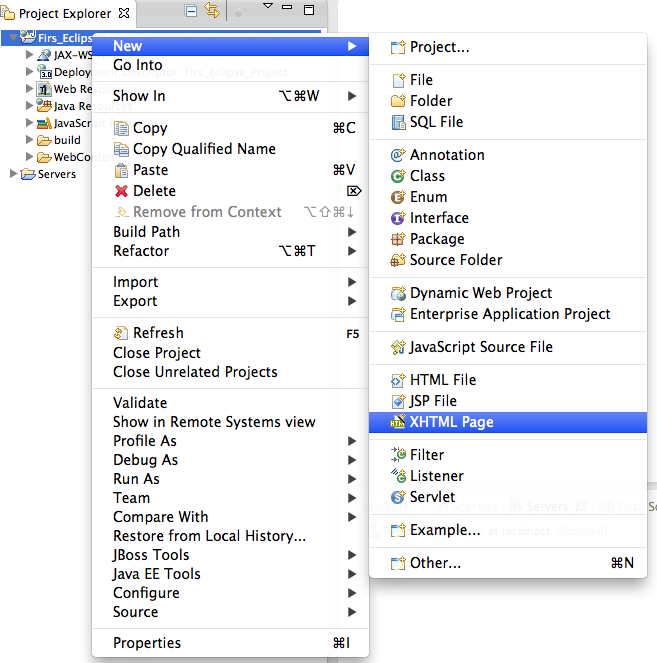
Task: Click the Listener icon
Action: 398,476
